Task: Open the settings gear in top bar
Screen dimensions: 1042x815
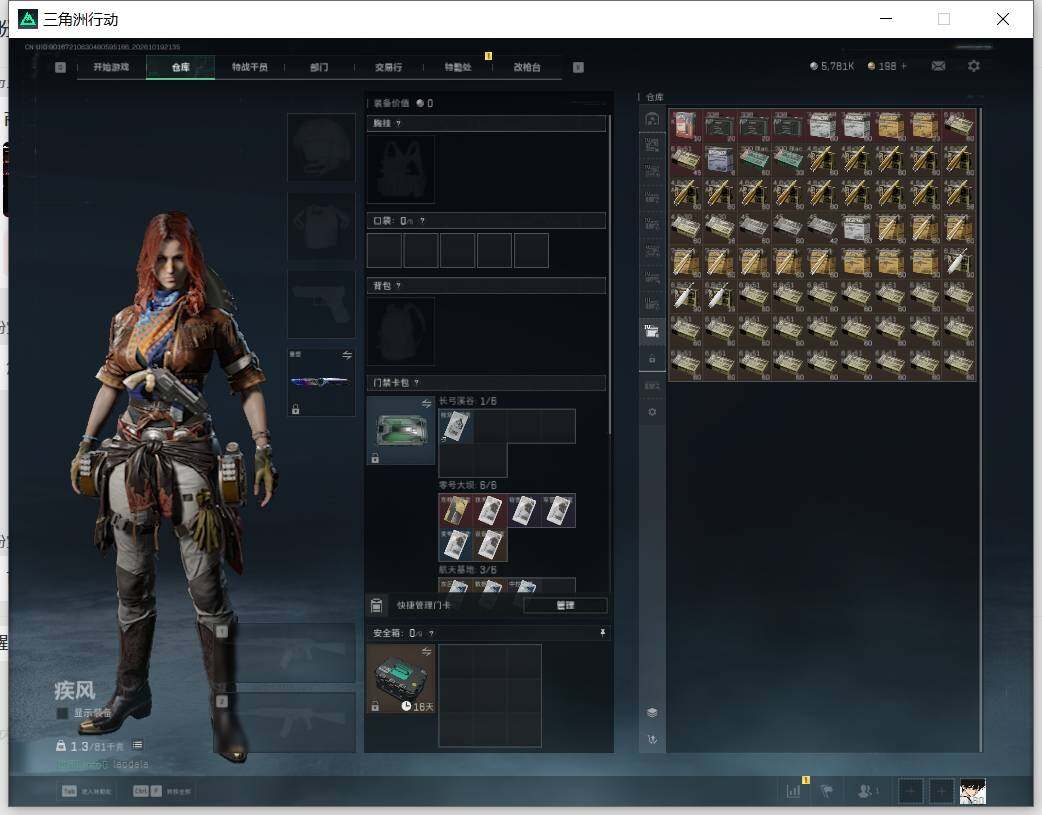Action: click(974, 66)
